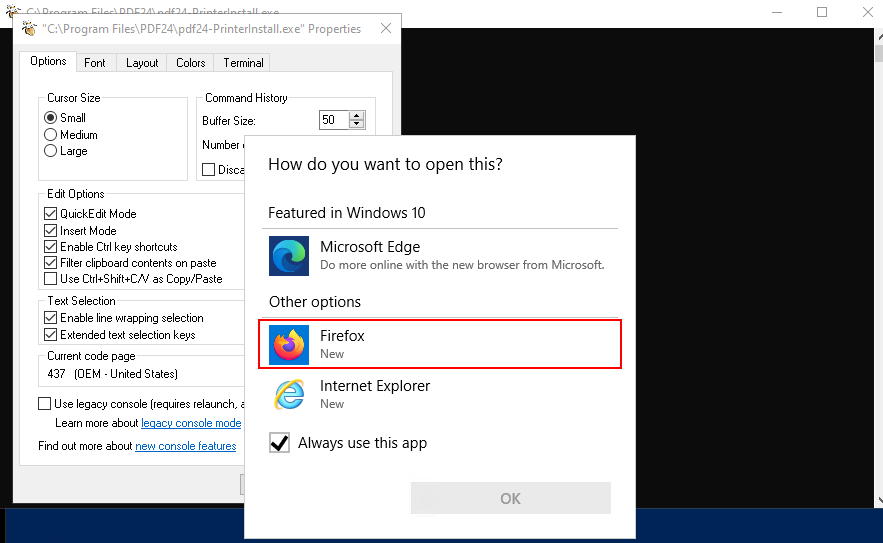The width and height of the screenshot is (883, 543).
Task: Switch to the Font tab
Action: point(95,63)
